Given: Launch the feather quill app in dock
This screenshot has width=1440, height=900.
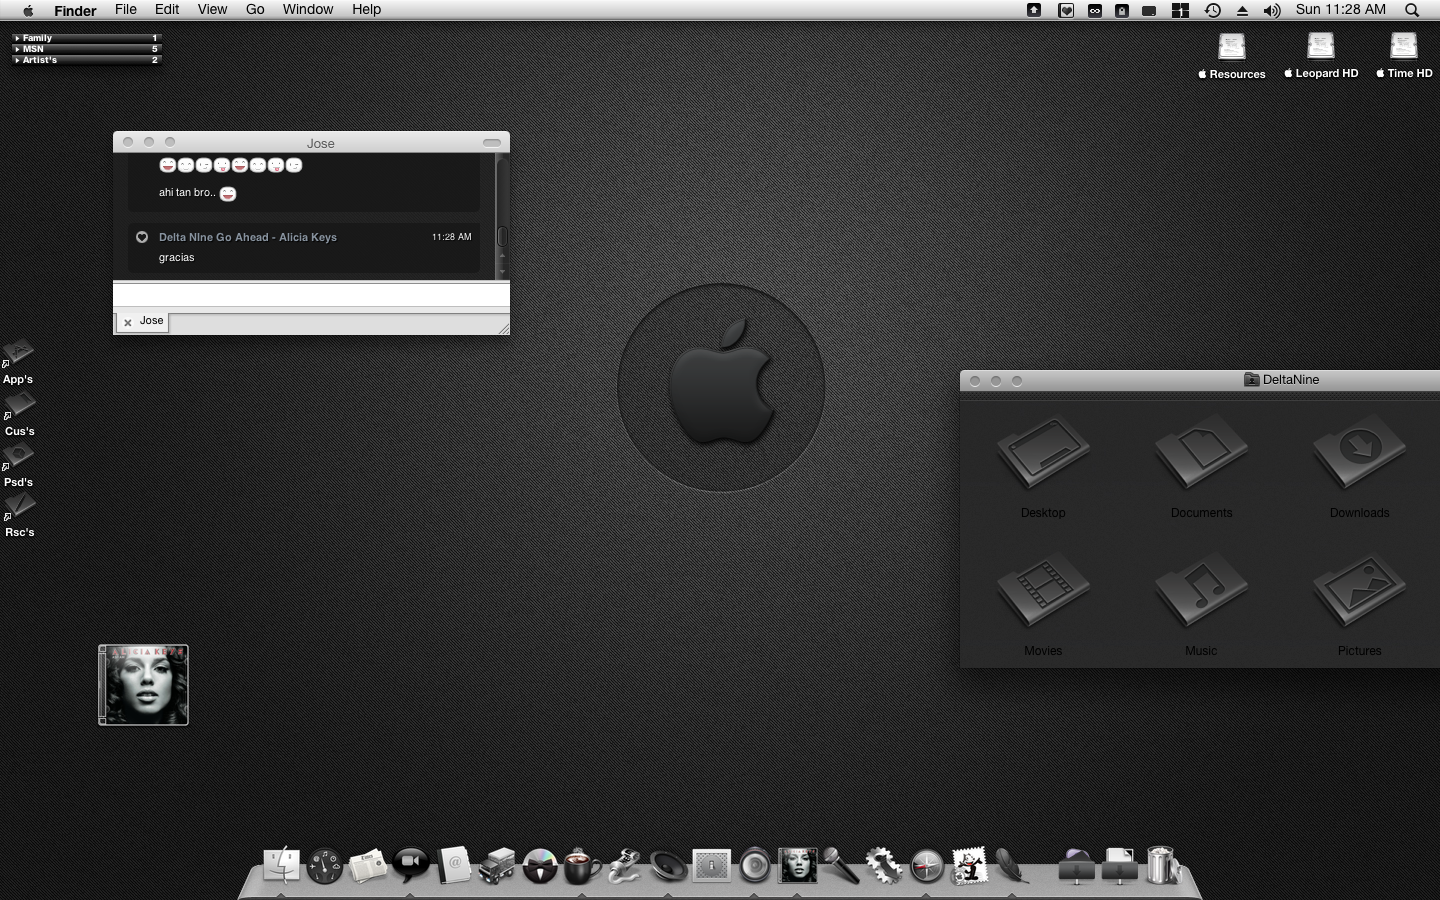Looking at the screenshot, I should pos(1012,866).
